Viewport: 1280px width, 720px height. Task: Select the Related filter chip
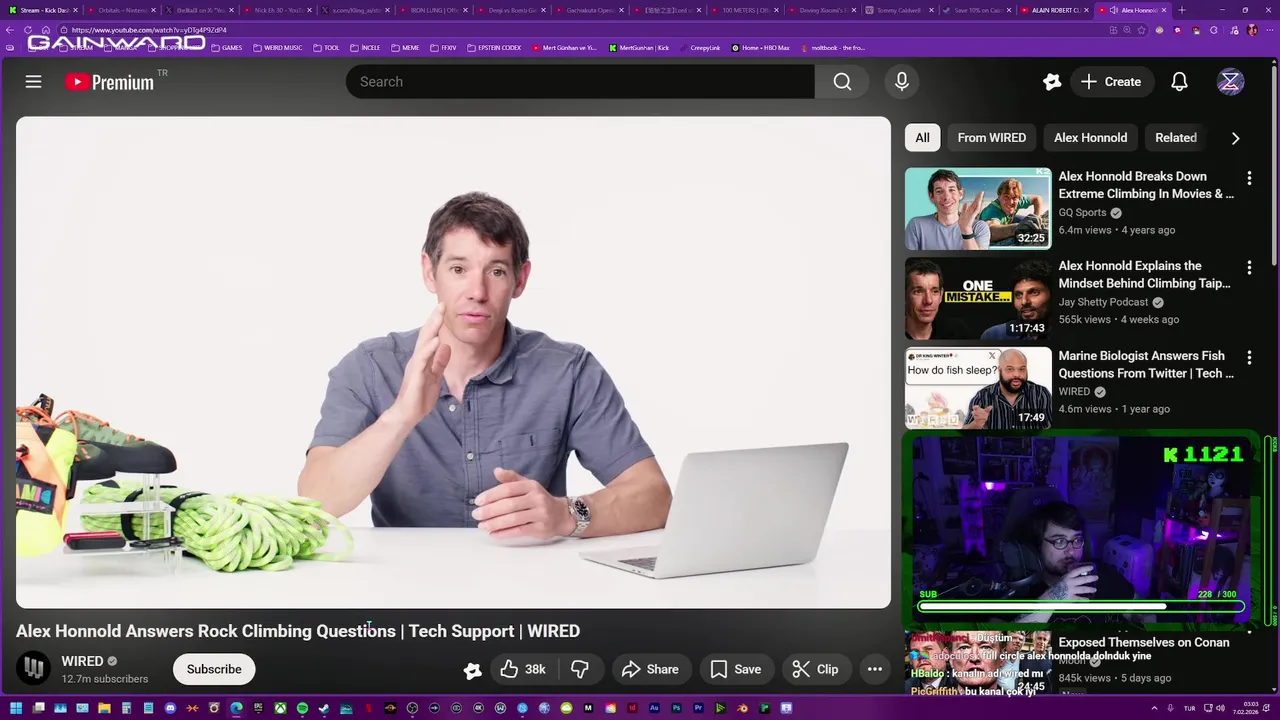(x=1176, y=138)
